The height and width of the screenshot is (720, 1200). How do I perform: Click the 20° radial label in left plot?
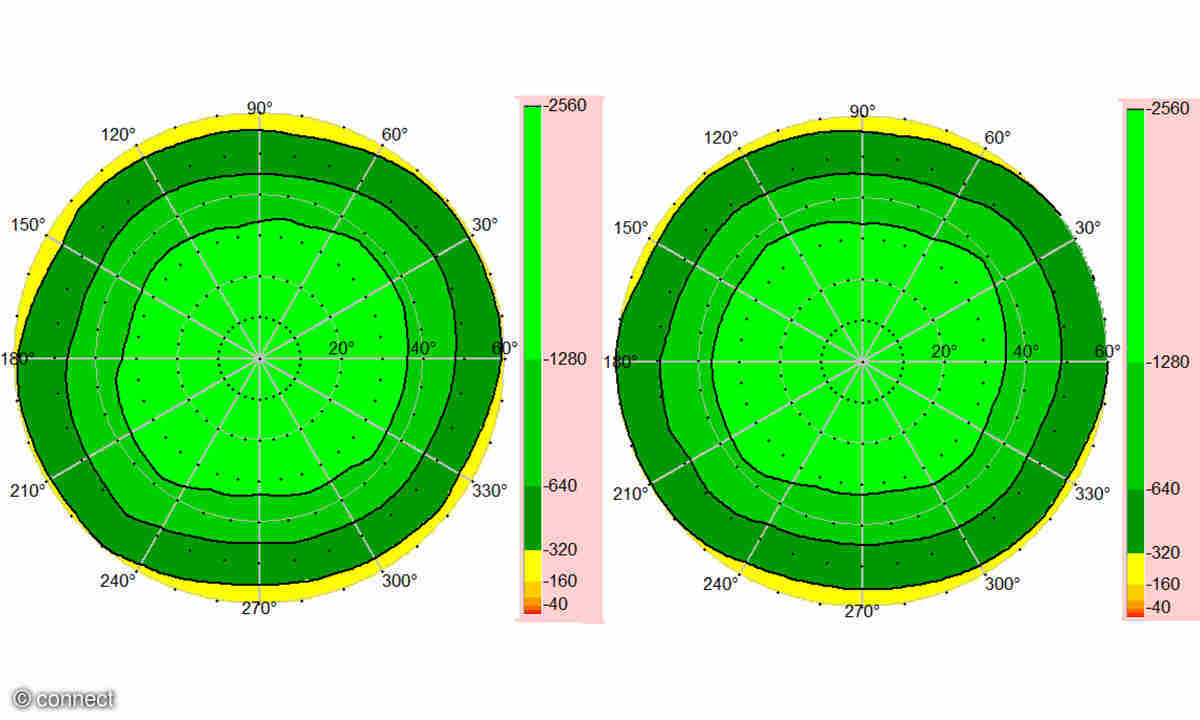point(341,348)
